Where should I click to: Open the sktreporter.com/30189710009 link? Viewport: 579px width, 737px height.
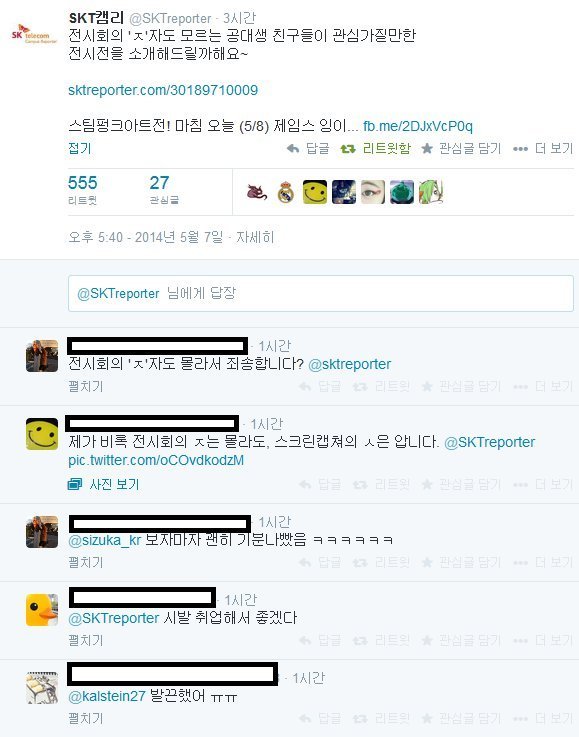(163, 90)
